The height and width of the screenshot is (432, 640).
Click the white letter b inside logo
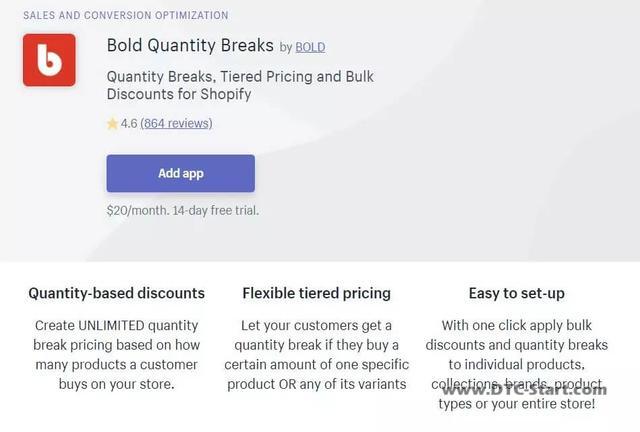(x=49, y=60)
